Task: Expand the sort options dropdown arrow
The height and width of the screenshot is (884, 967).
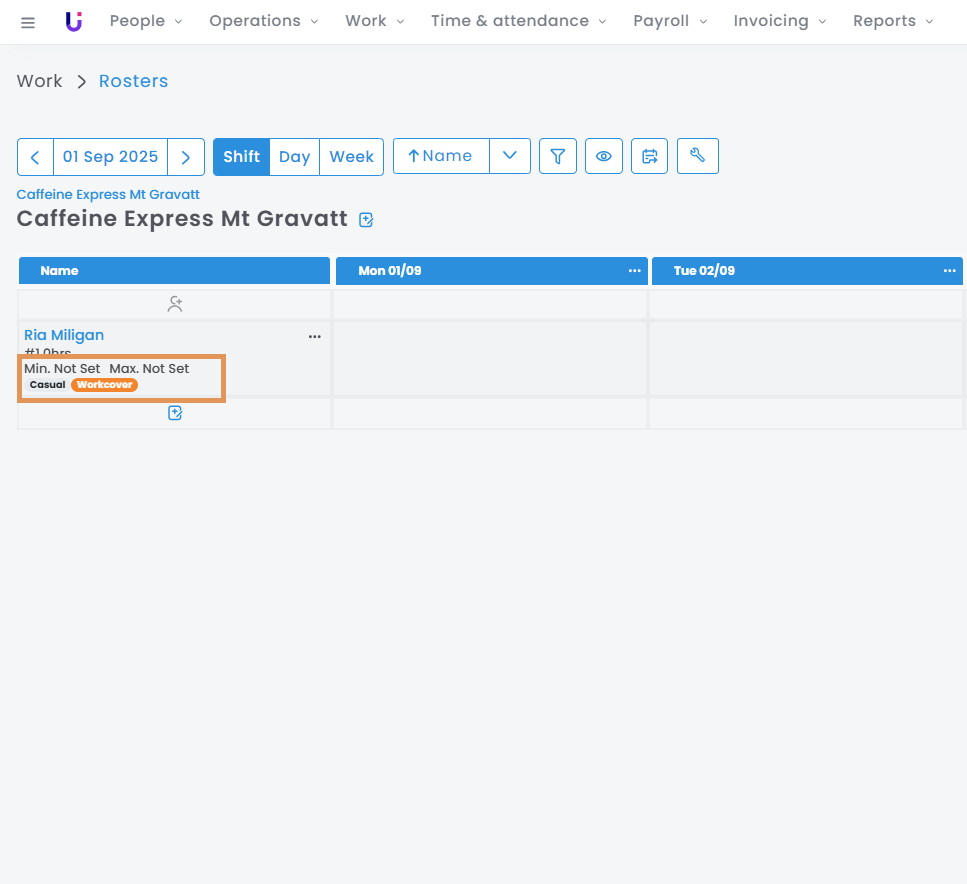Action: tap(510, 156)
